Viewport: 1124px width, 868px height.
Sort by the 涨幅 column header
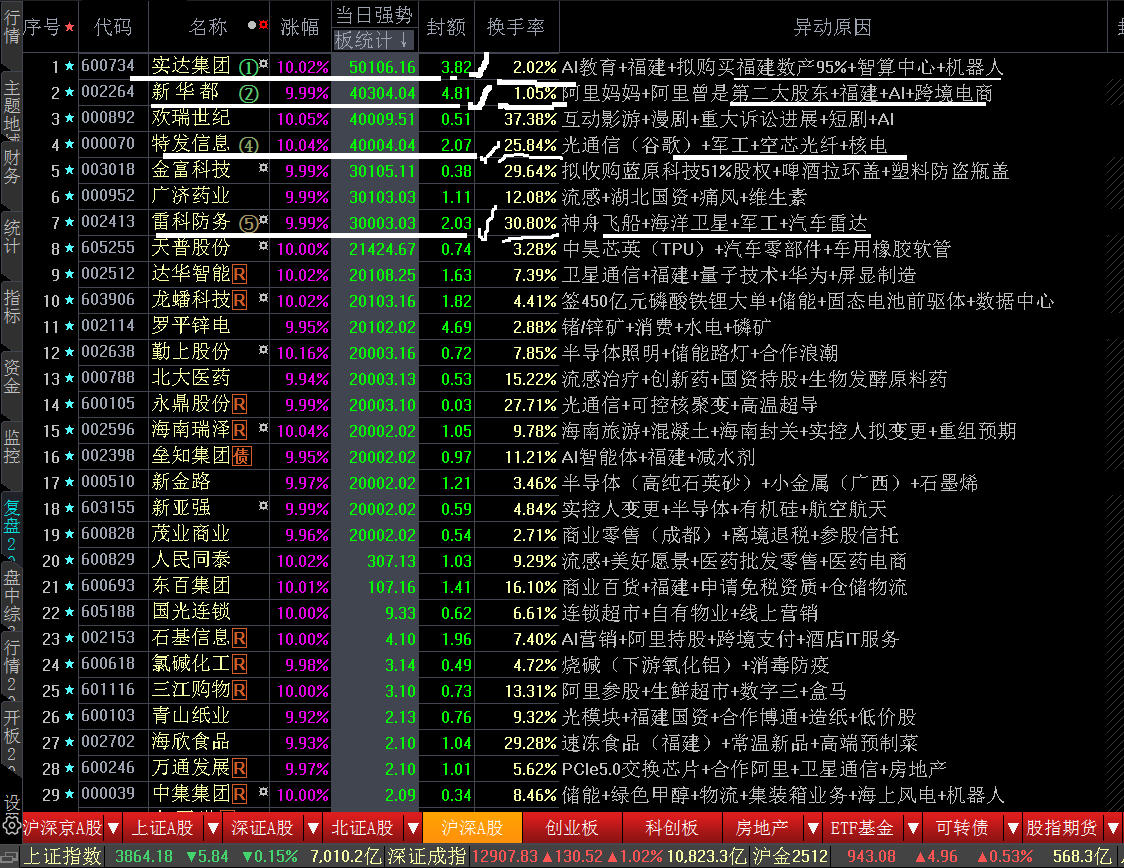tap(300, 27)
